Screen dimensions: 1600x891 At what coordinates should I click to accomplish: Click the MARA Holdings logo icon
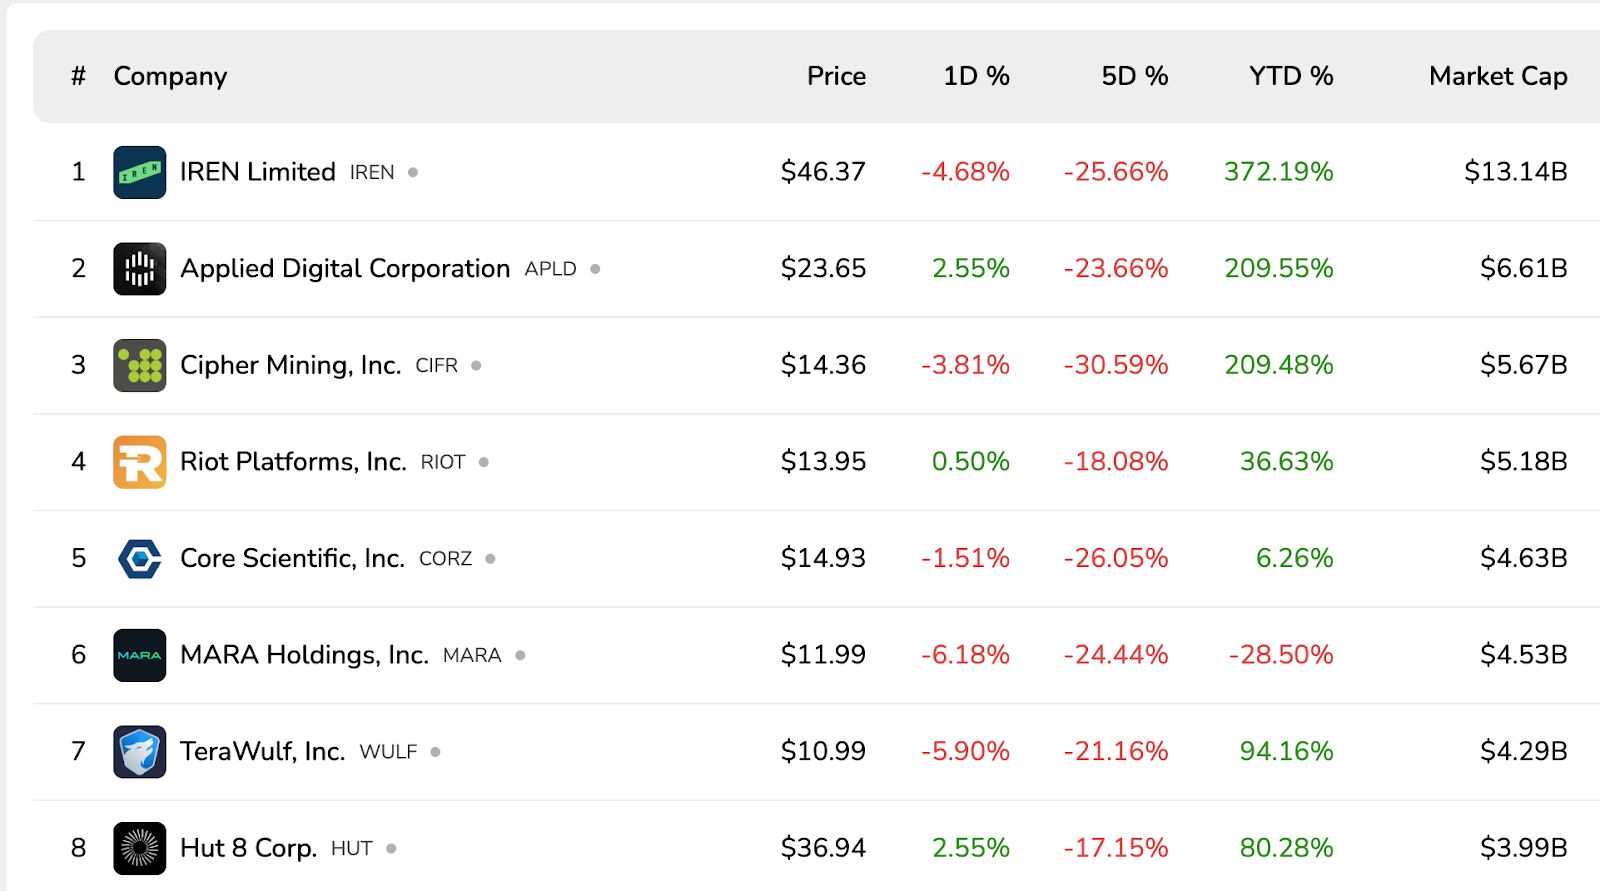pos(139,655)
